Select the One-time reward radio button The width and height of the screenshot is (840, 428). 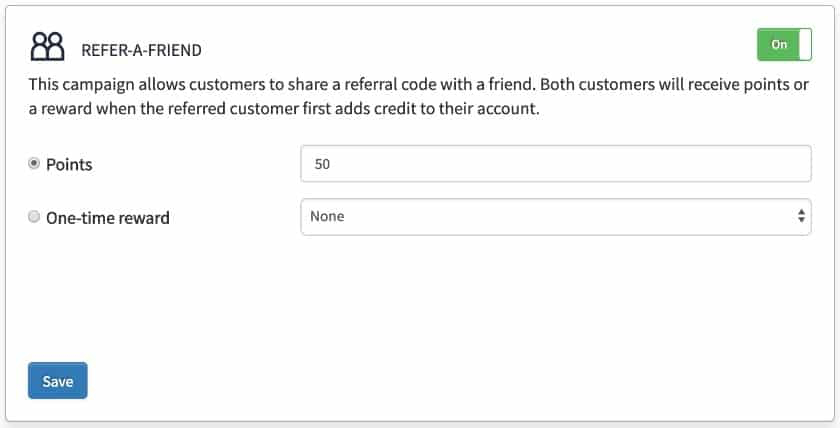coord(34,217)
